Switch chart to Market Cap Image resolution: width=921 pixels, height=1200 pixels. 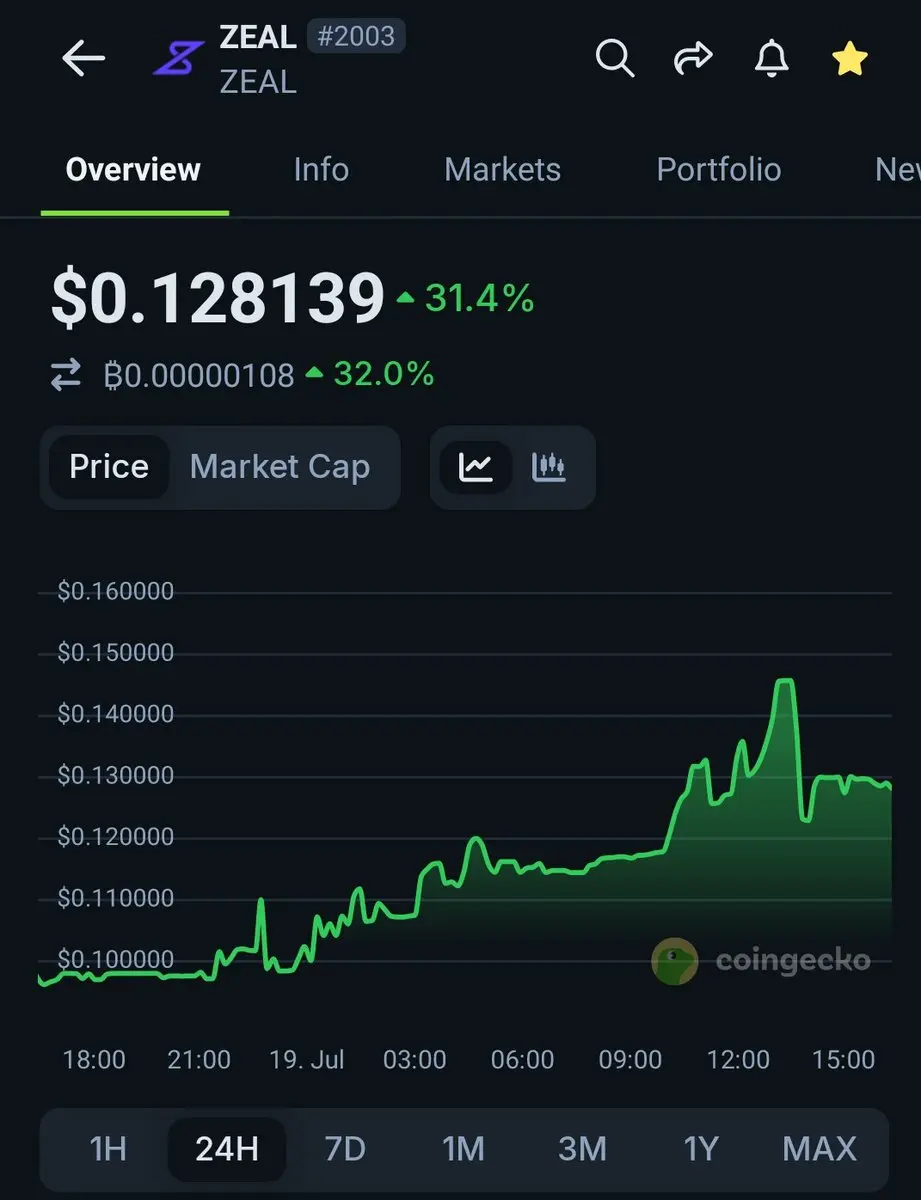[280, 467]
